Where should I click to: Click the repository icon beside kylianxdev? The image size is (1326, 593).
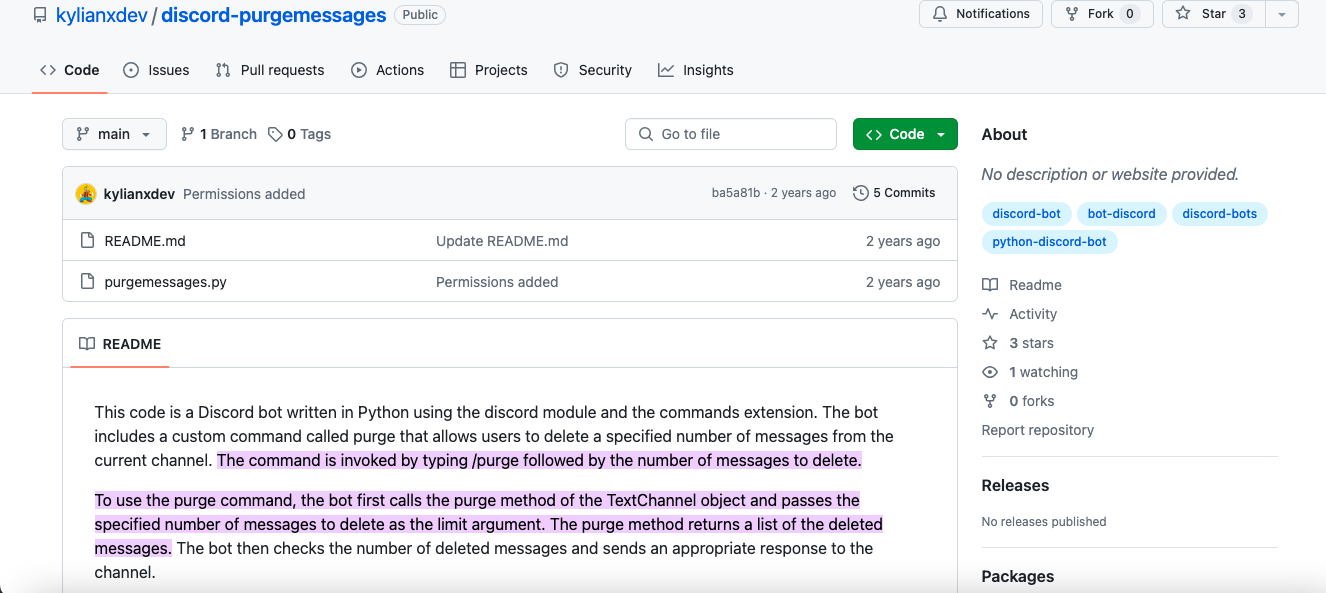click(40, 15)
